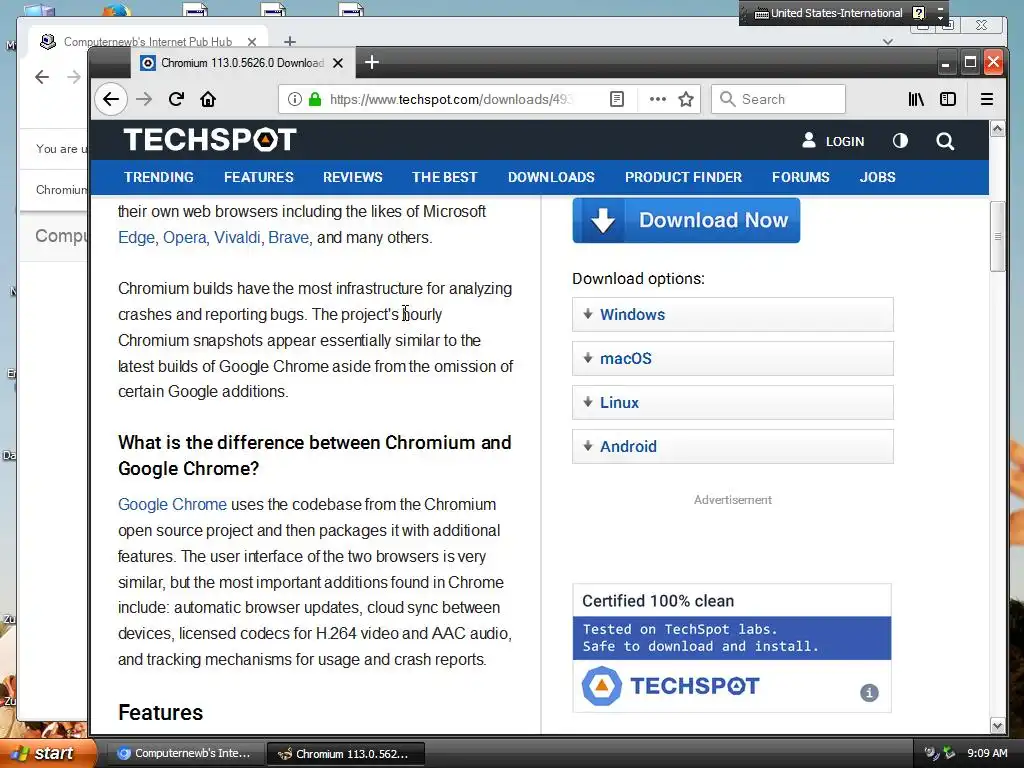The width and height of the screenshot is (1024, 768).
Task: Select the Chromium 113.0.5626.0 Download tab
Action: (242, 63)
